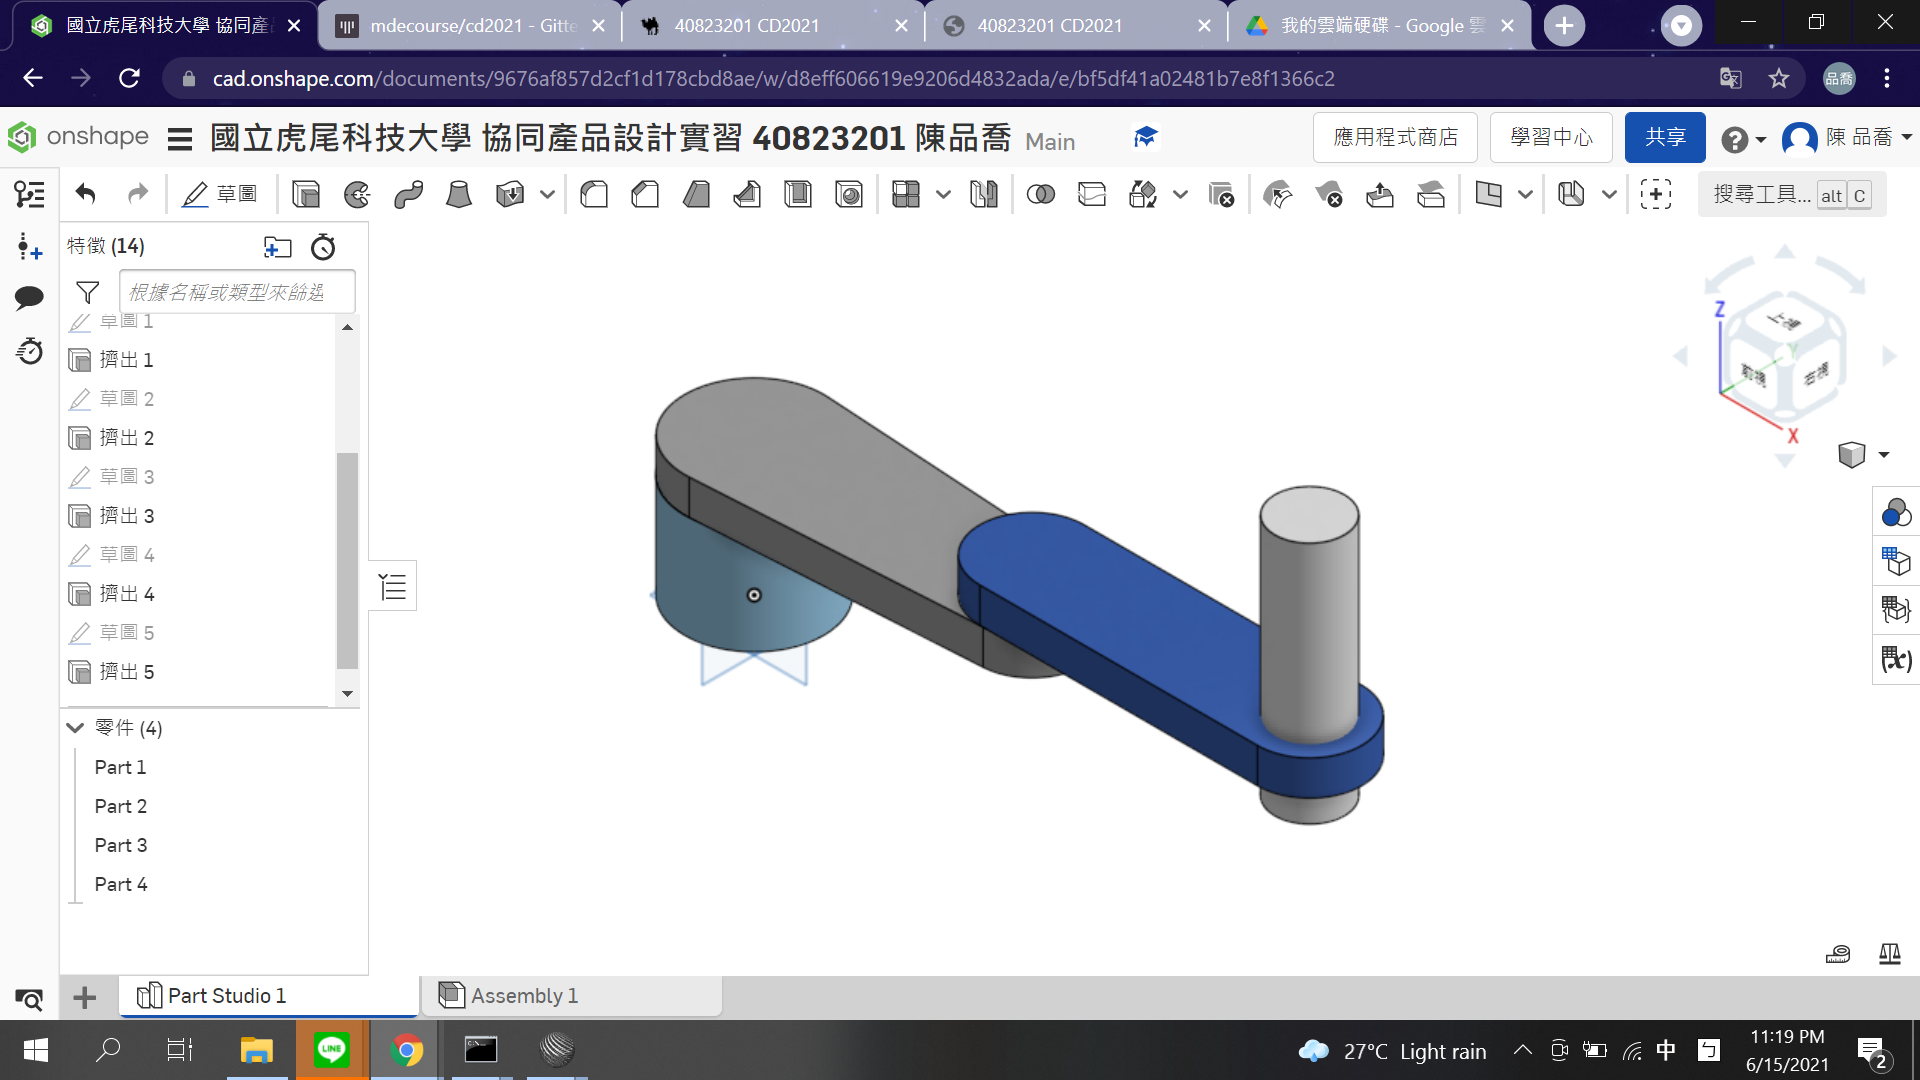The width and height of the screenshot is (1920, 1080).
Task: Activate the Loft tool icon
Action: click(459, 194)
